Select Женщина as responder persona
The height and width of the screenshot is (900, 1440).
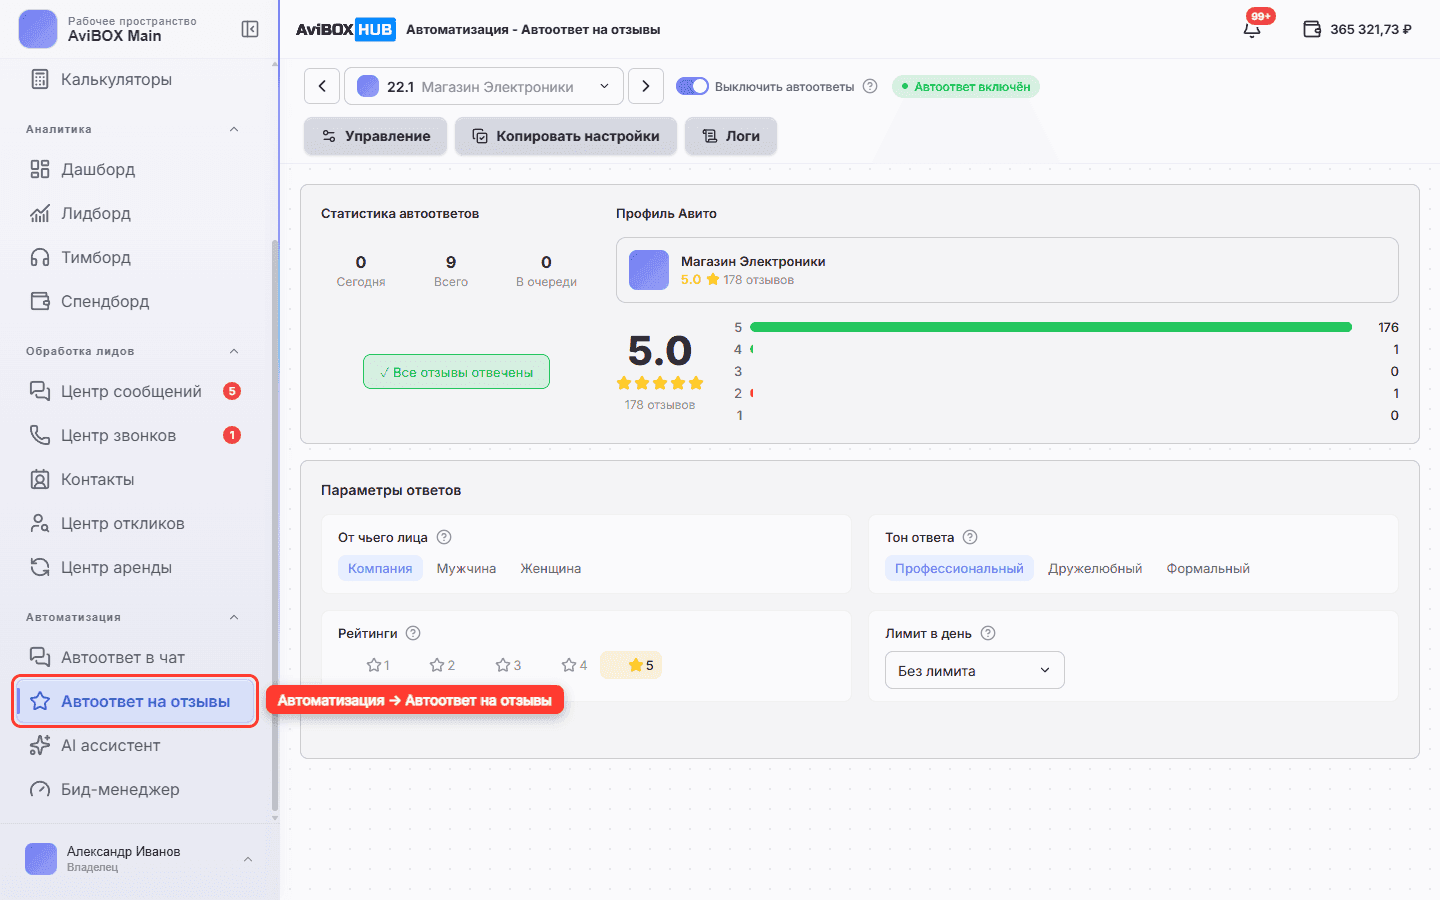(x=550, y=568)
